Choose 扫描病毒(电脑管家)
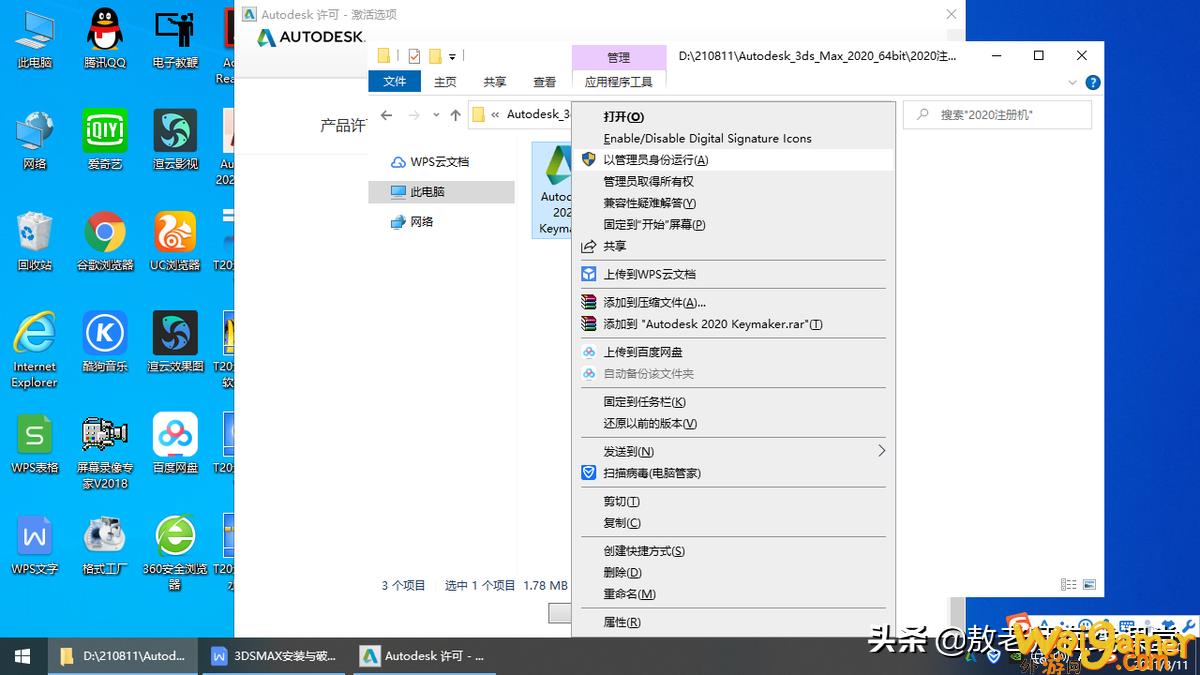 [733, 473]
